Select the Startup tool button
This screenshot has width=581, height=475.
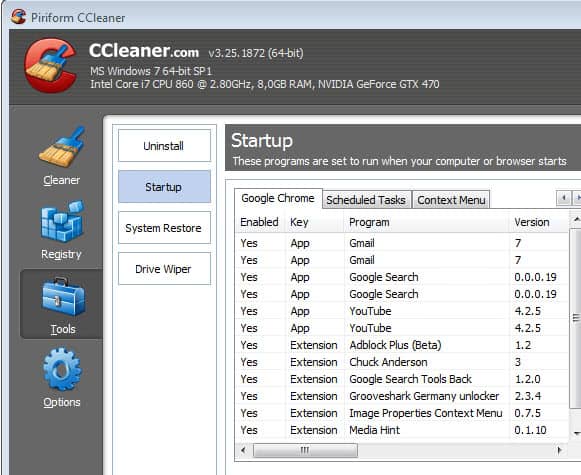pos(164,187)
